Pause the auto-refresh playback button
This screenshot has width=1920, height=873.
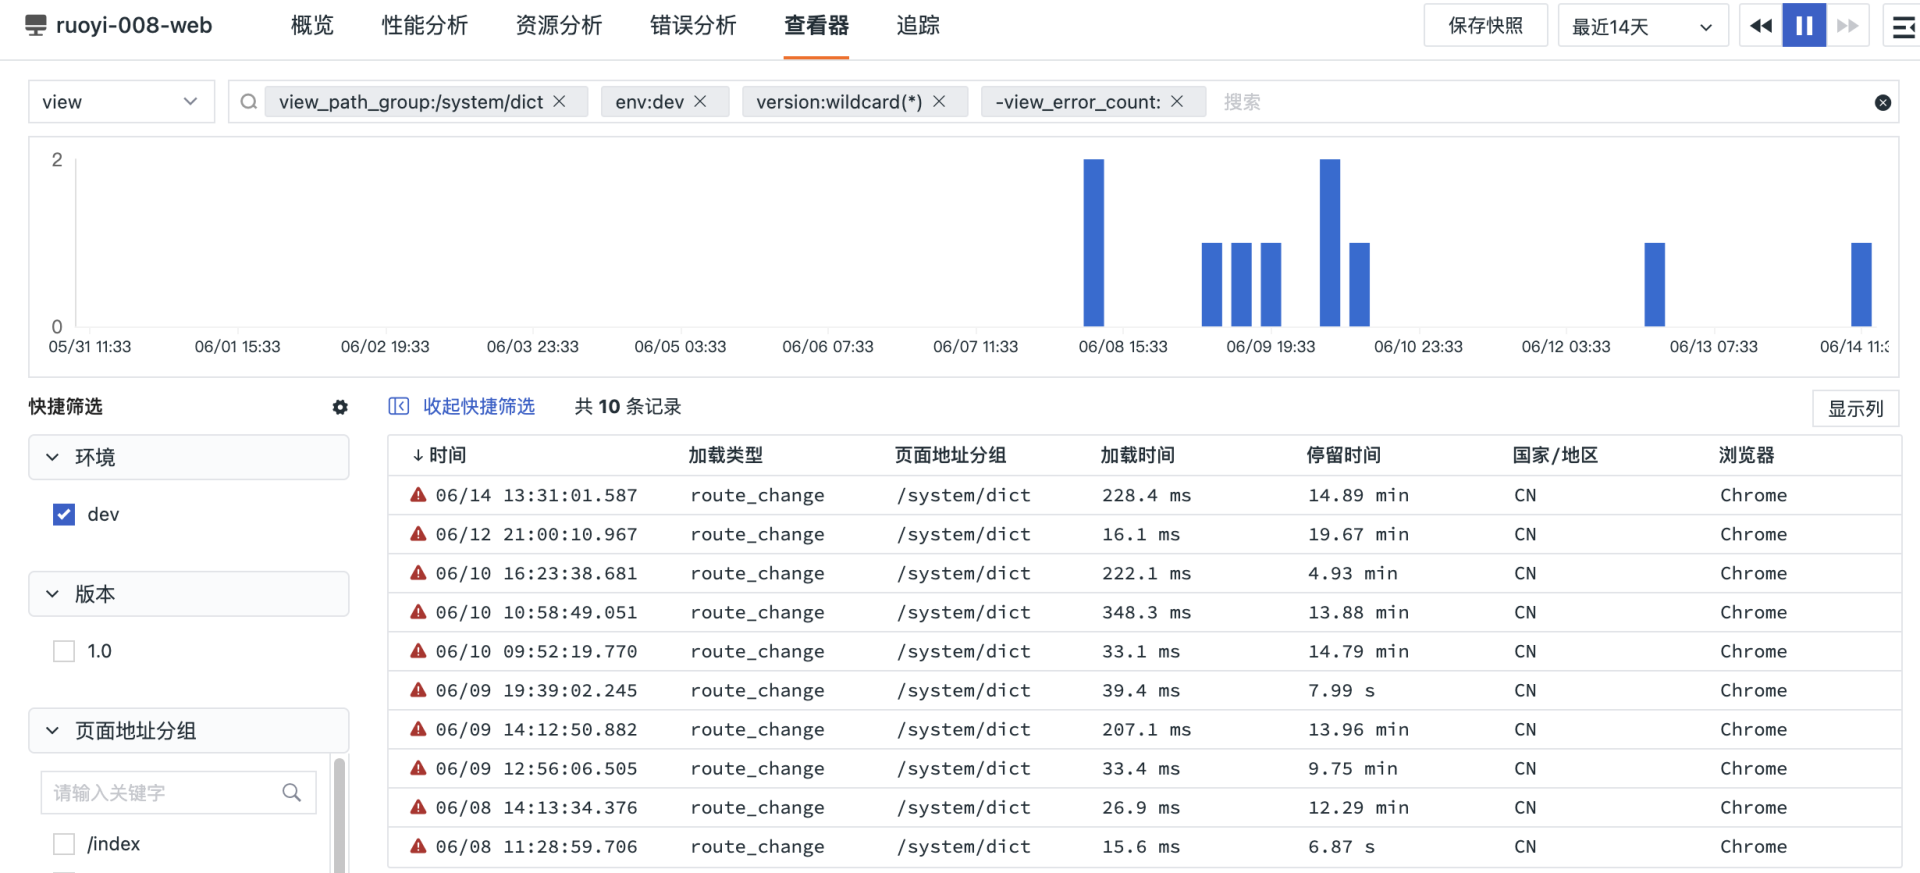(1804, 26)
